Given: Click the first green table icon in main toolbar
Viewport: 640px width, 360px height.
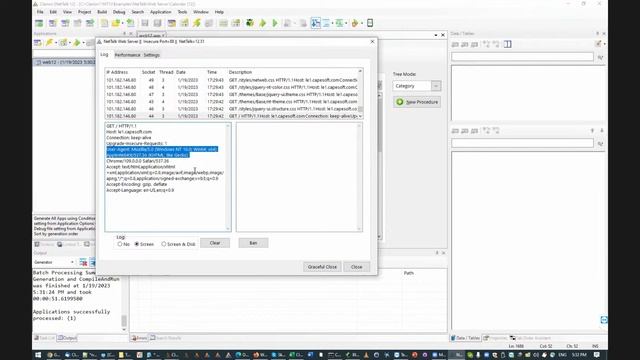Looking at the screenshot, I should pos(39,23).
